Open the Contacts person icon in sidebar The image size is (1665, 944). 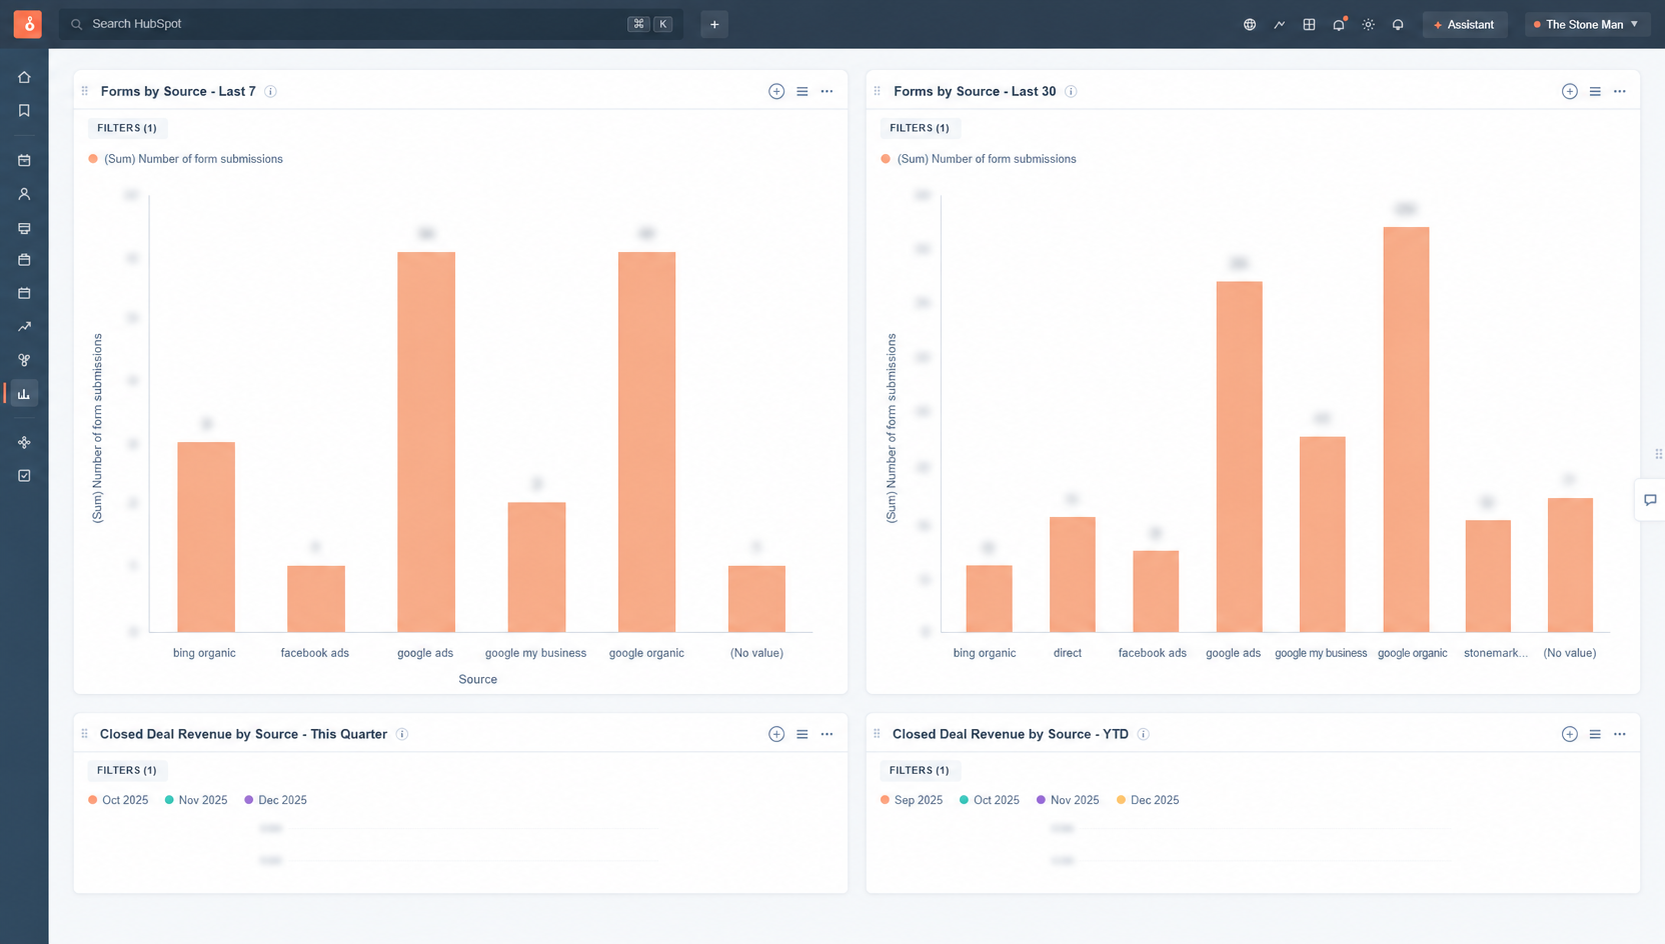pyautogui.click(x=24, y=194)
